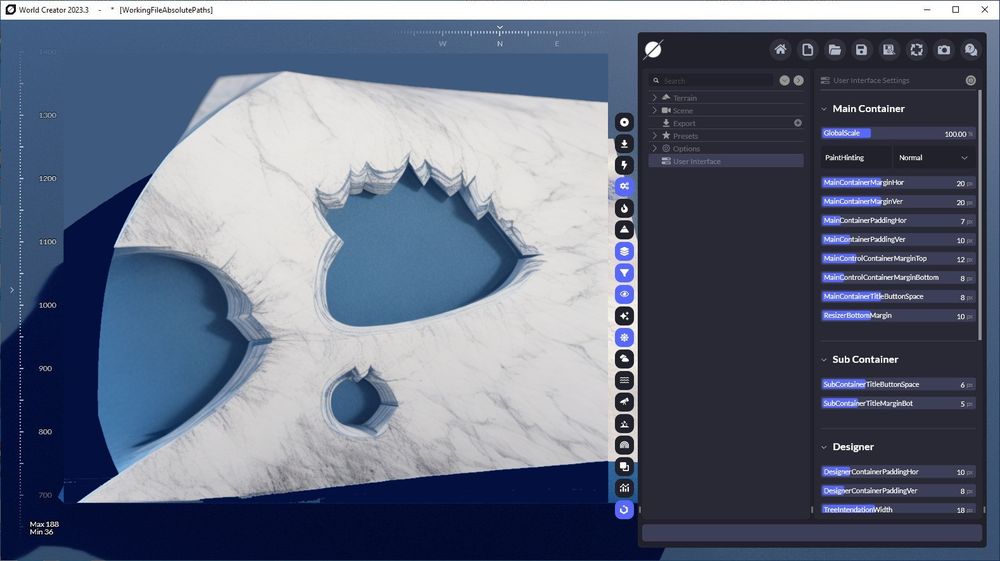Adjust the DesignerContainerPaddingVer slider
The image size is (1000, 561).
coord(898,491)
